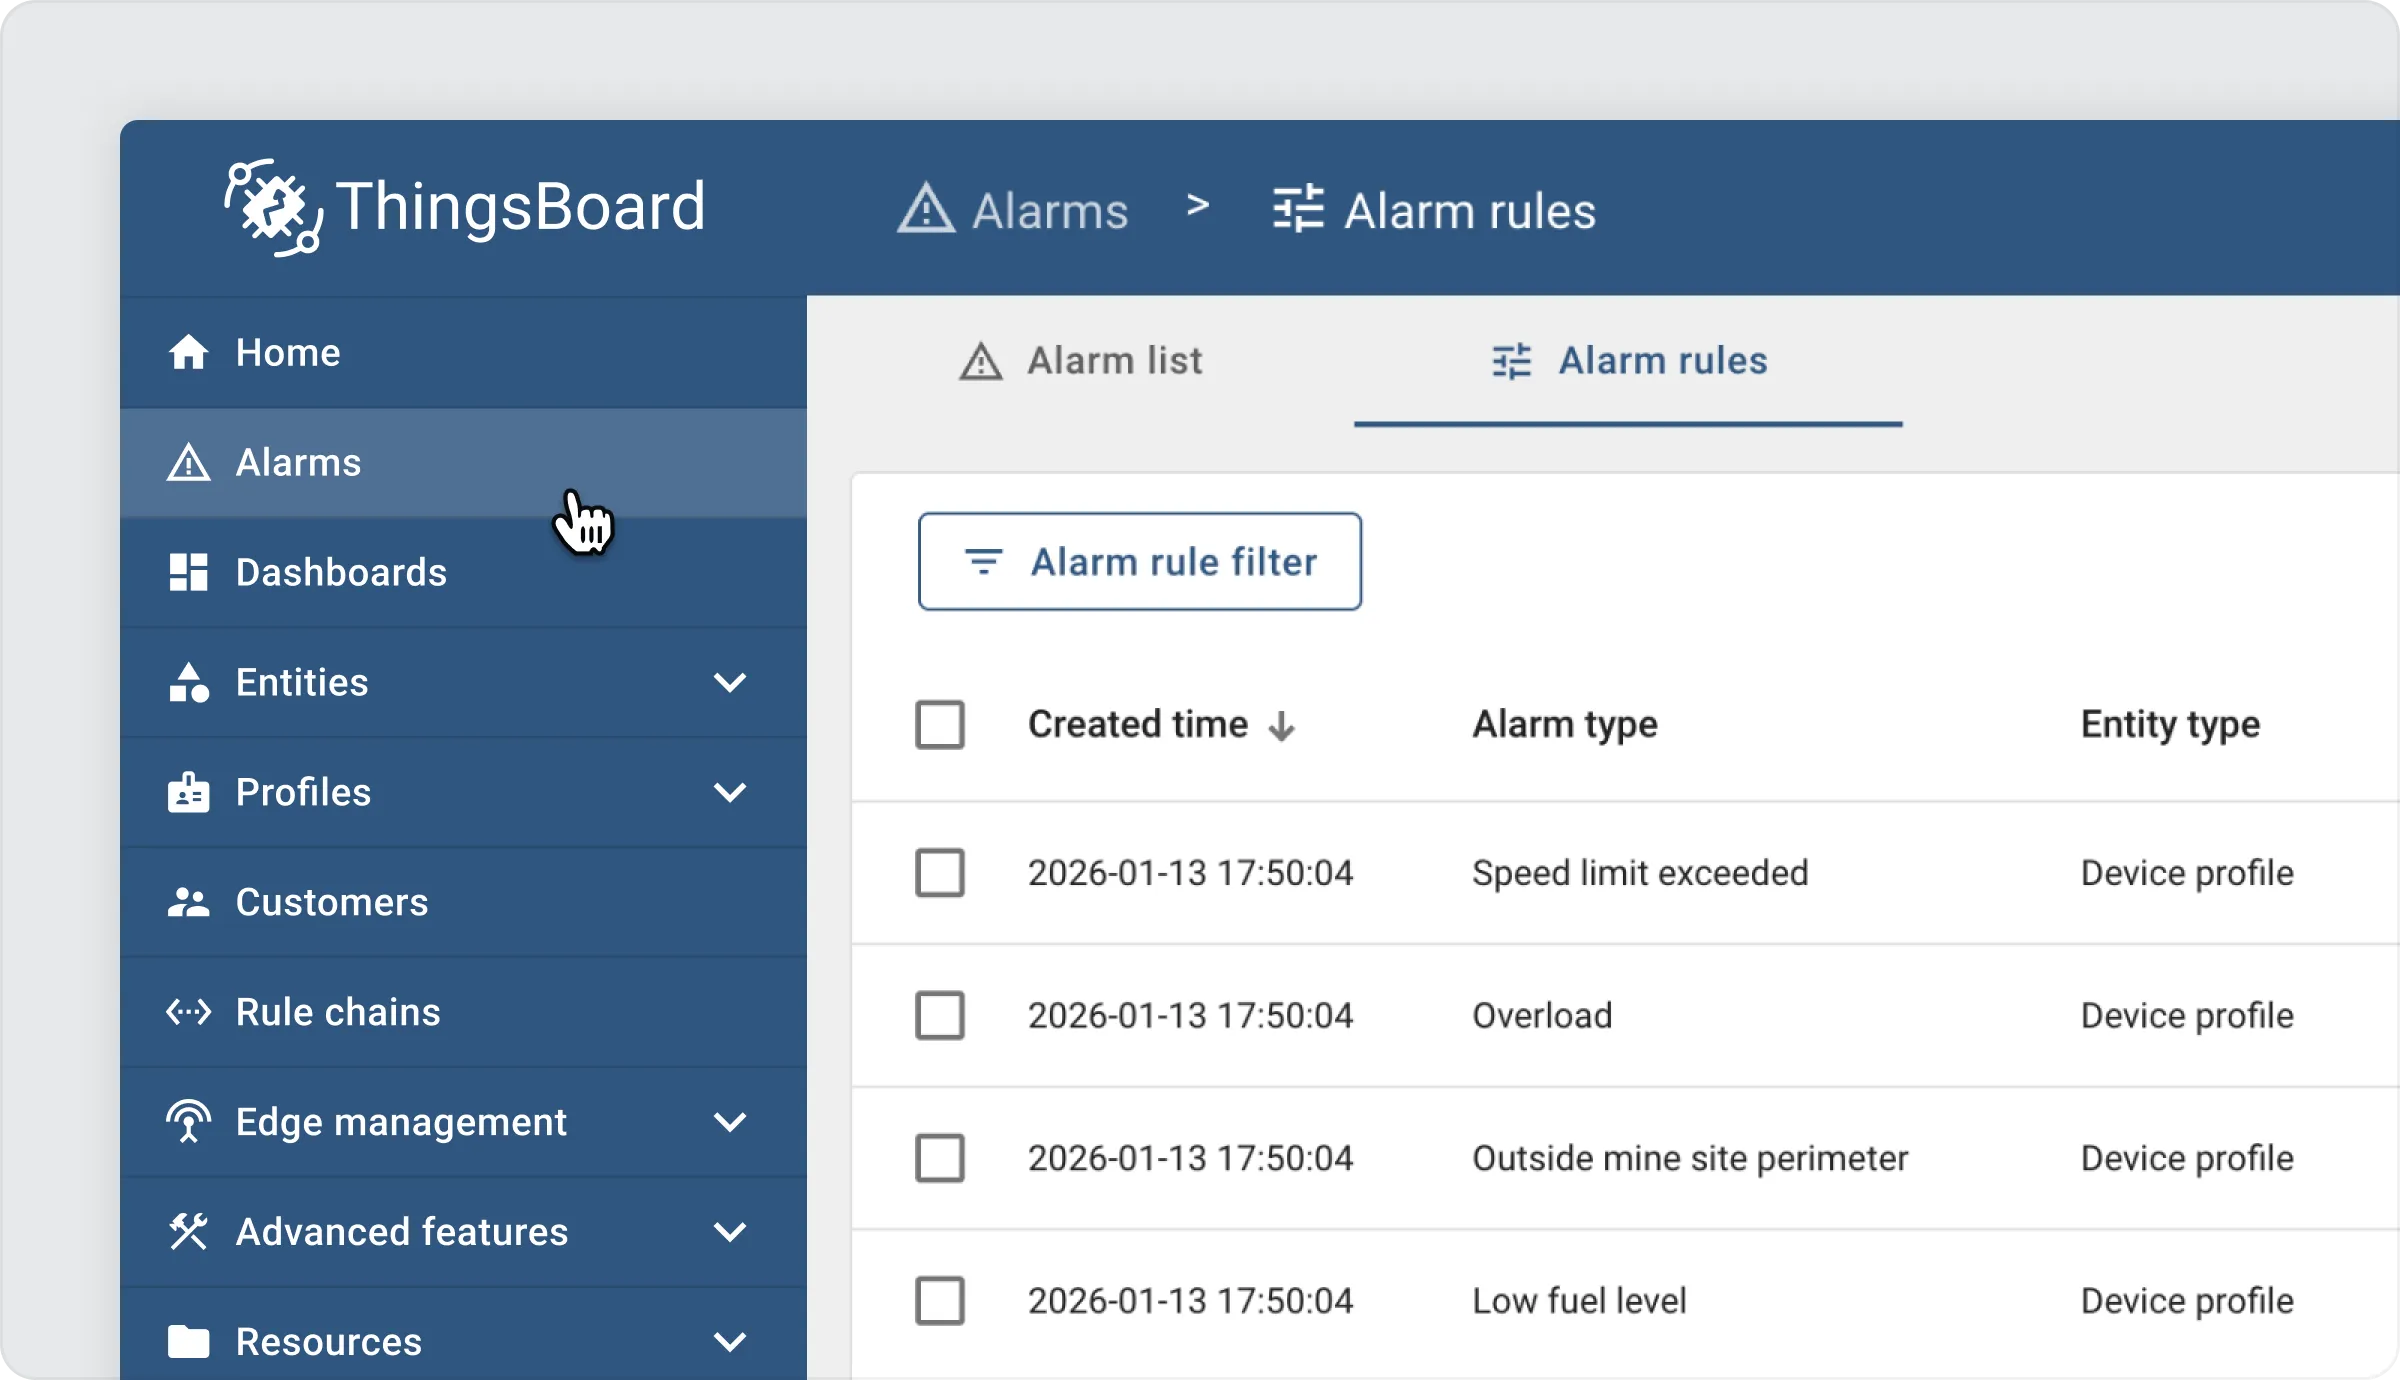Viewport: 2400px width, 1380px height.
Task: Expand the Edge management chevron
Action: click(730, 1122)
